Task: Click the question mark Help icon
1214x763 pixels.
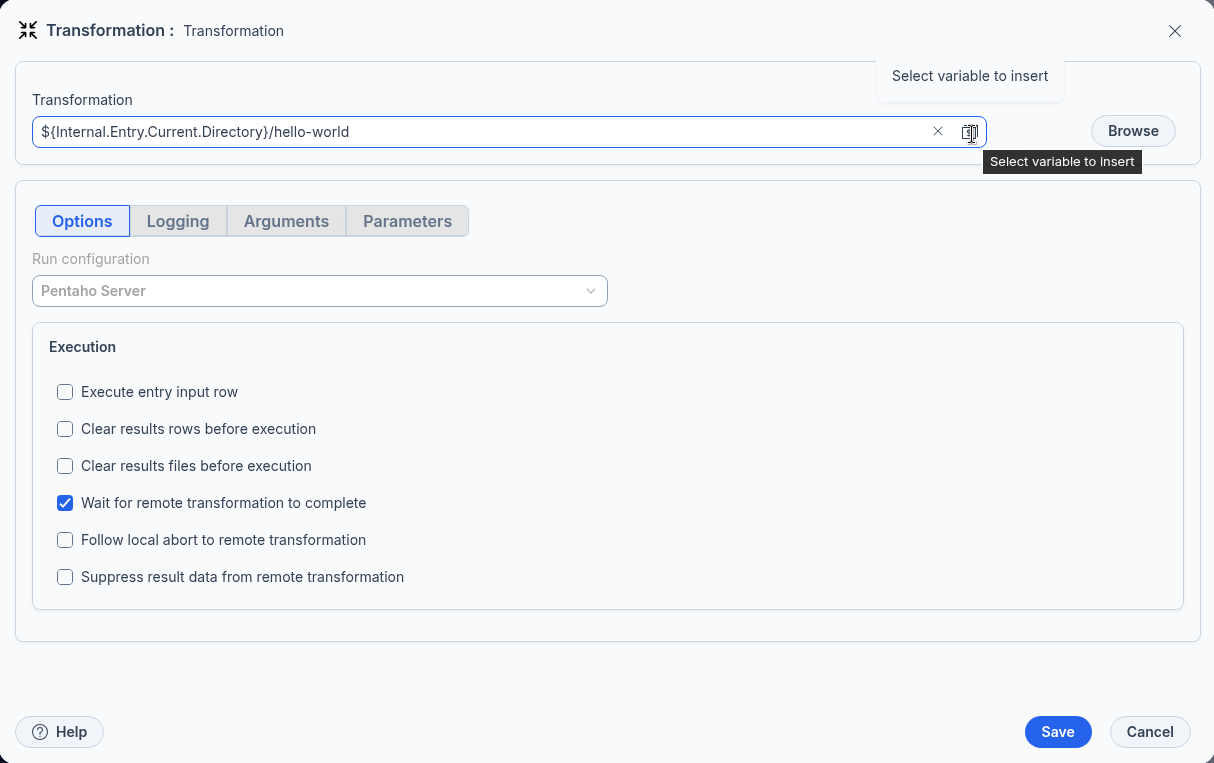Action: coord(40,732)
